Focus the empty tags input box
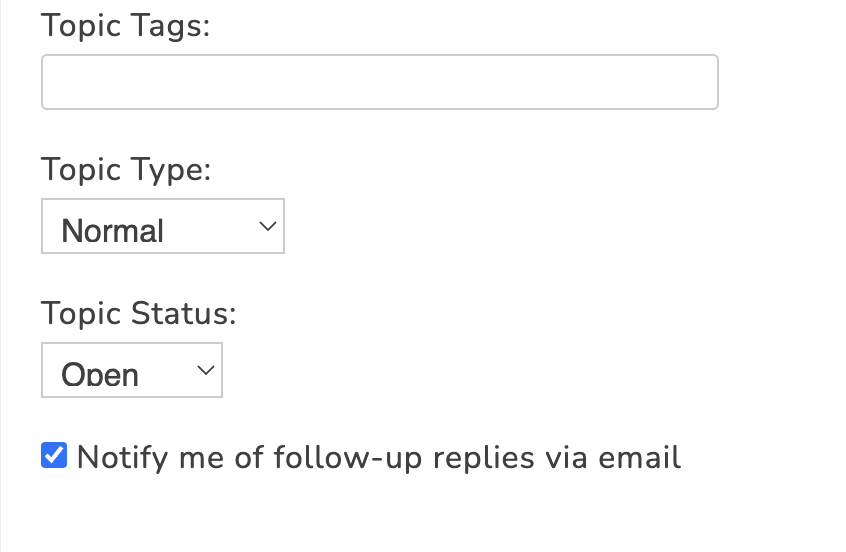 tap(379, 82)
